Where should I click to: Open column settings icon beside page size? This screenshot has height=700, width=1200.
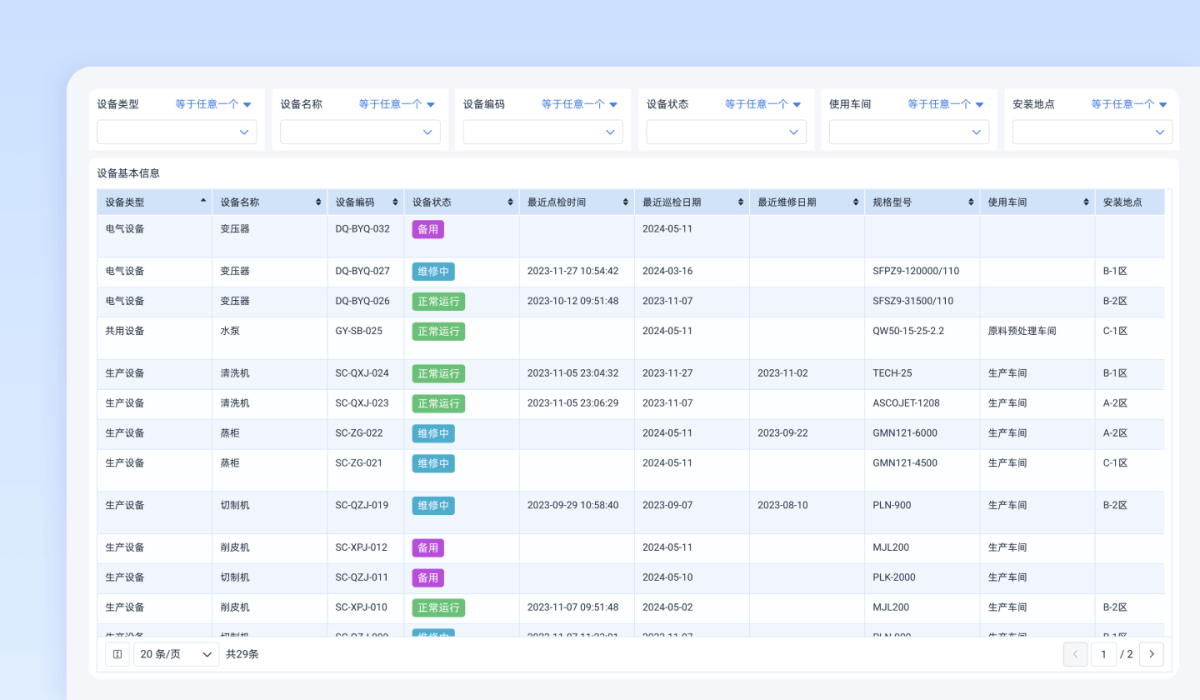(x=117, y=654)
